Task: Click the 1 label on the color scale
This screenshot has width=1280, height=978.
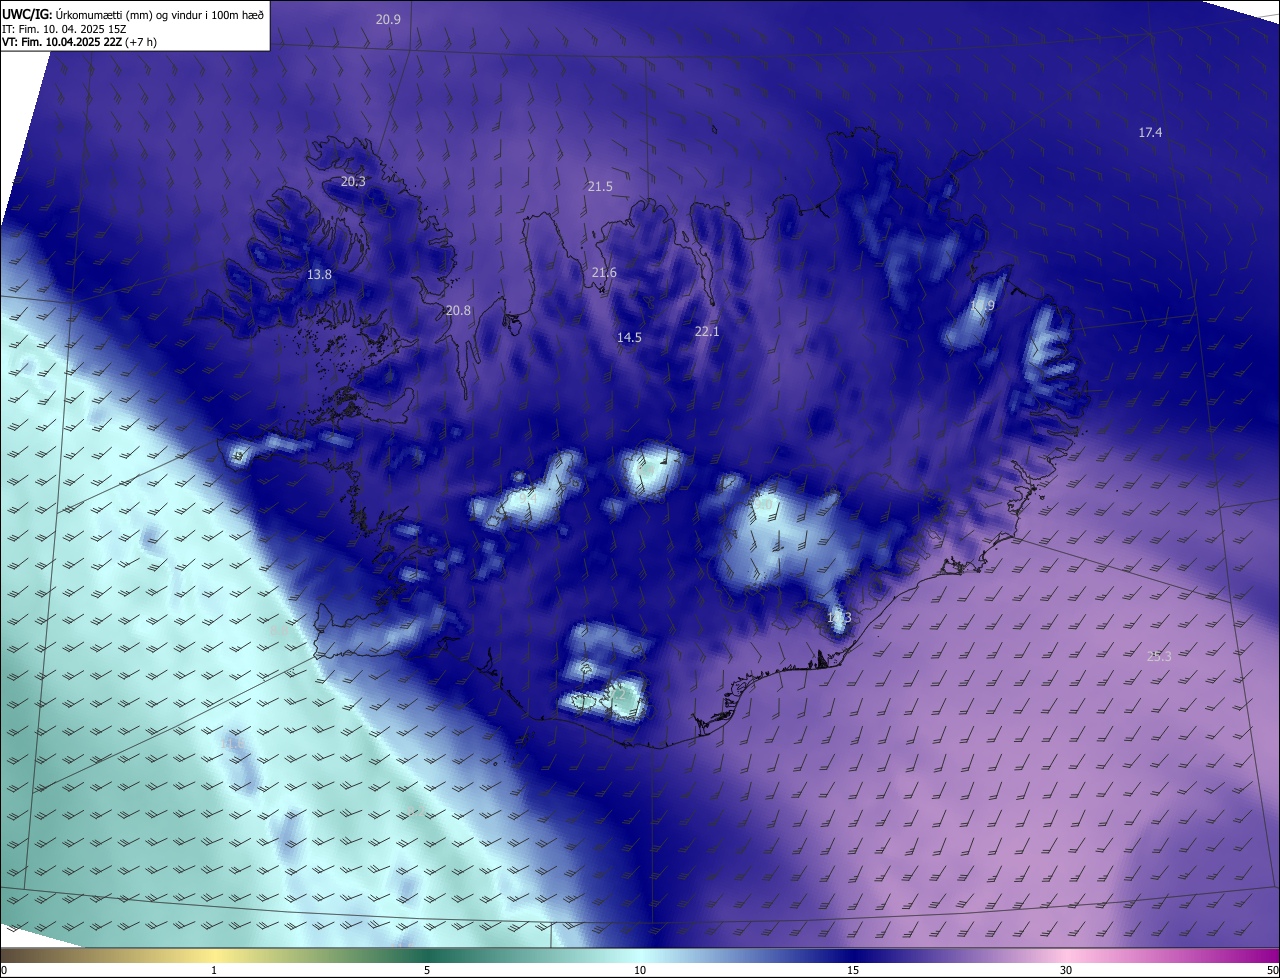Action: pos(214,970)
